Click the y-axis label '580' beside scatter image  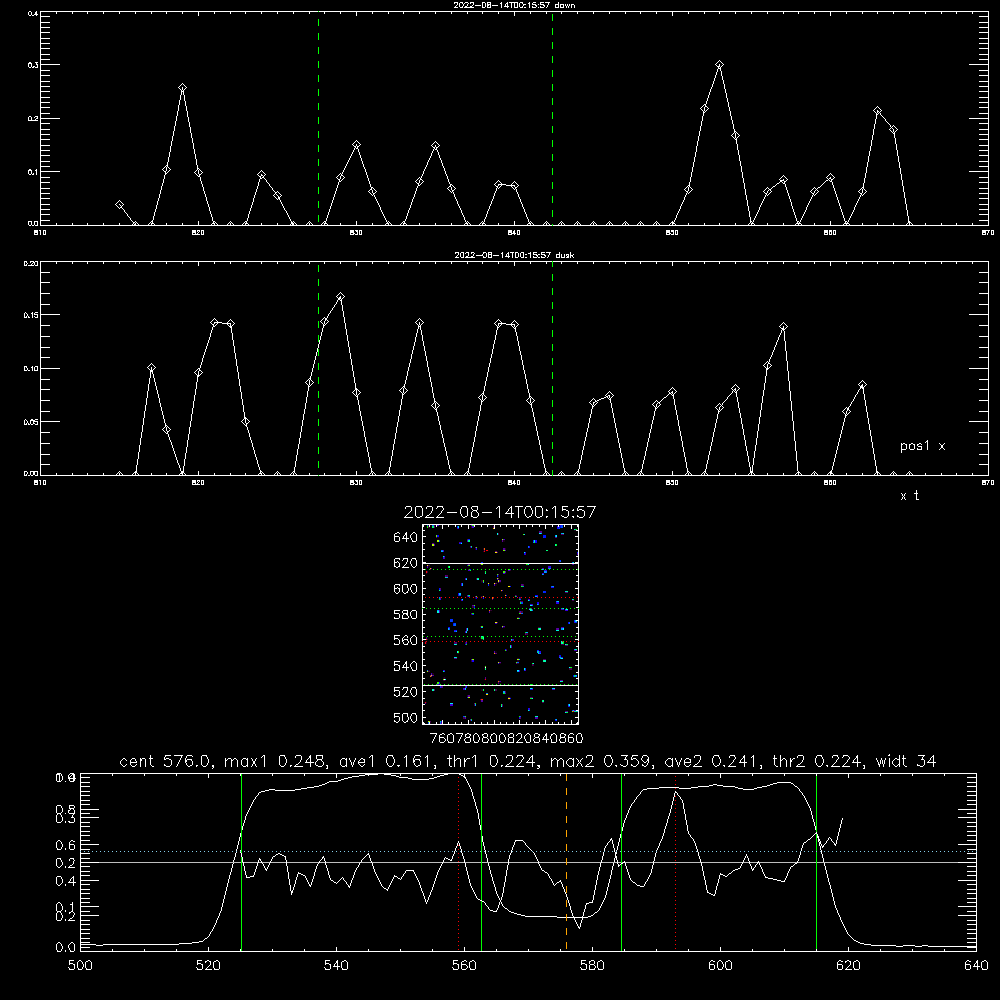(x=406, y=615)
